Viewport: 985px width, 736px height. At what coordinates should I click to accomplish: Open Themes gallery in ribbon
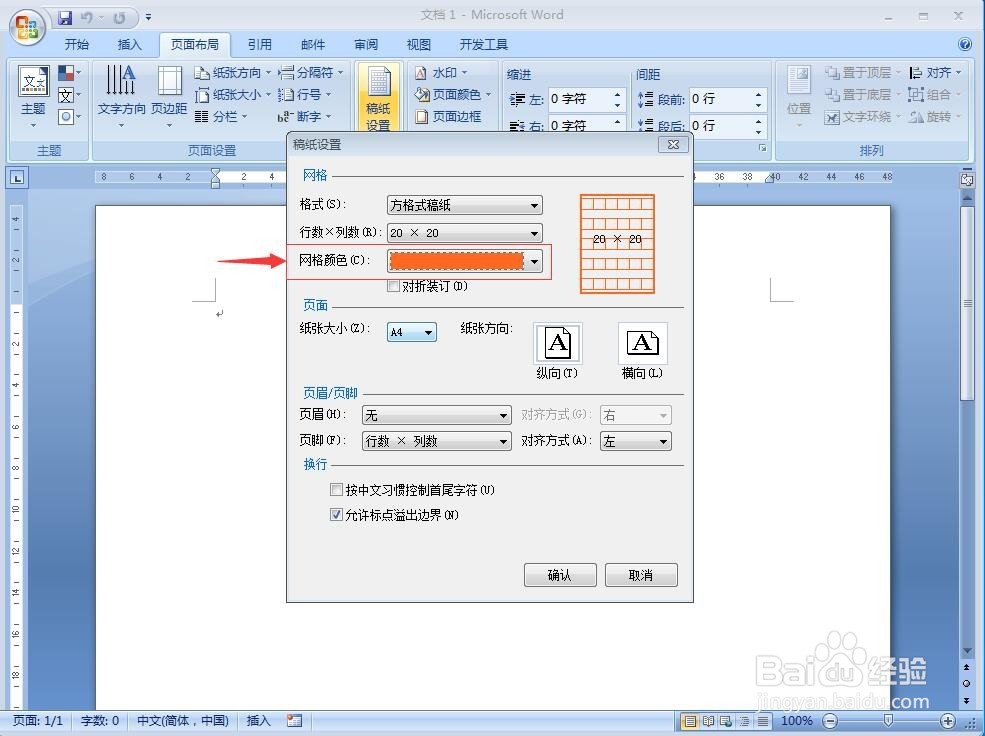(x=33, y=96)
